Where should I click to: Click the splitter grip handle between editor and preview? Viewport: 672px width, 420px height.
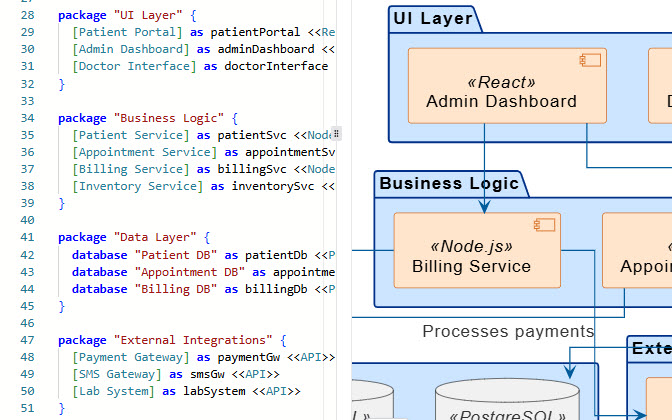click(x=336, y=134)
